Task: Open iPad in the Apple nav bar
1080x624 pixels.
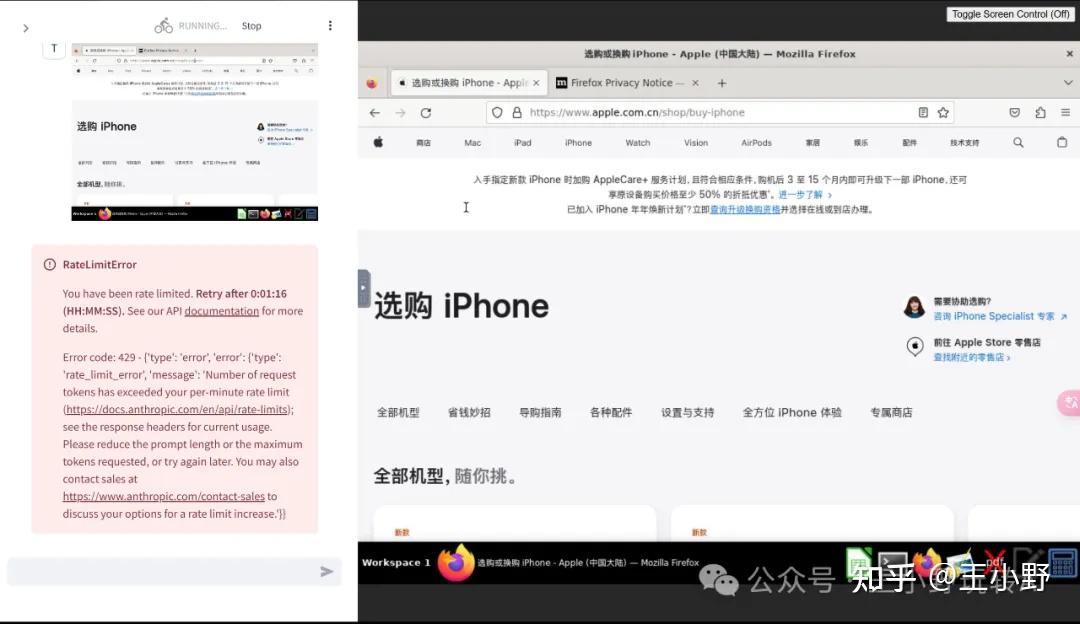Action: [x=523, y=143]
